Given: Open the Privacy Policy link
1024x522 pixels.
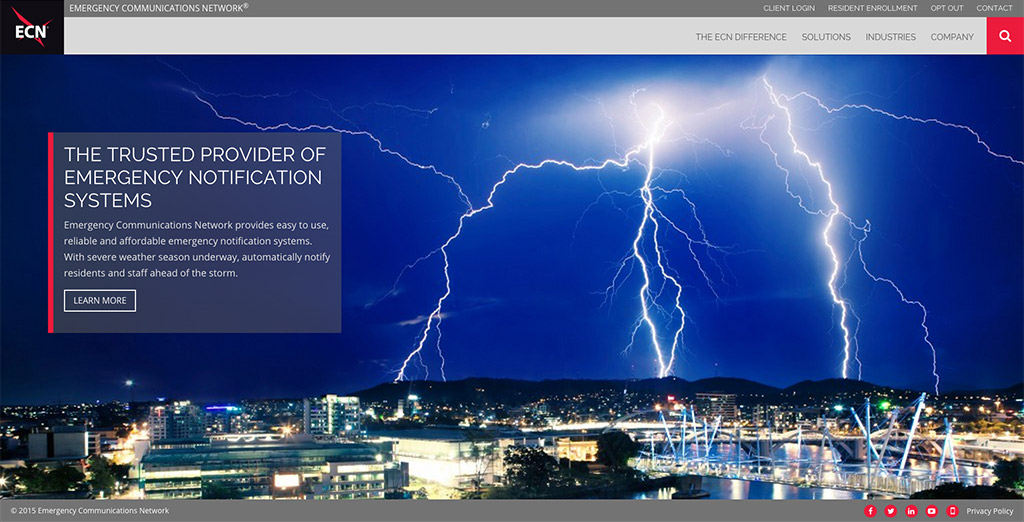Looking at the screenshot, I should point(990,511).
